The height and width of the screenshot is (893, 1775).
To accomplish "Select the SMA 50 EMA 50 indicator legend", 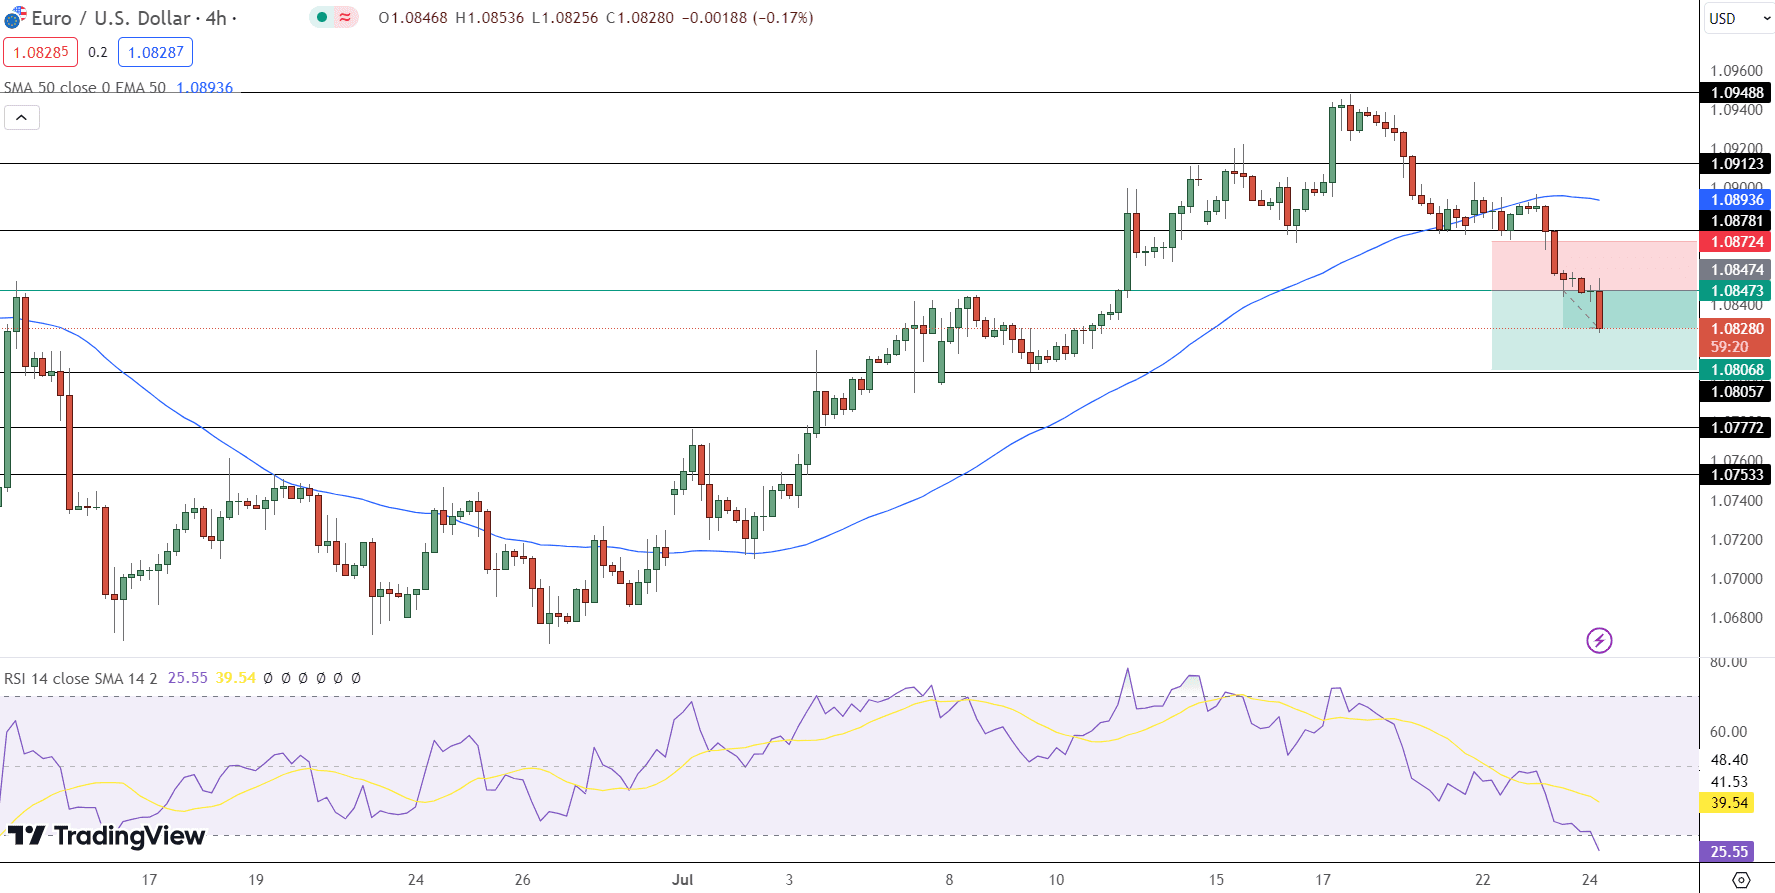I will 85,88.
